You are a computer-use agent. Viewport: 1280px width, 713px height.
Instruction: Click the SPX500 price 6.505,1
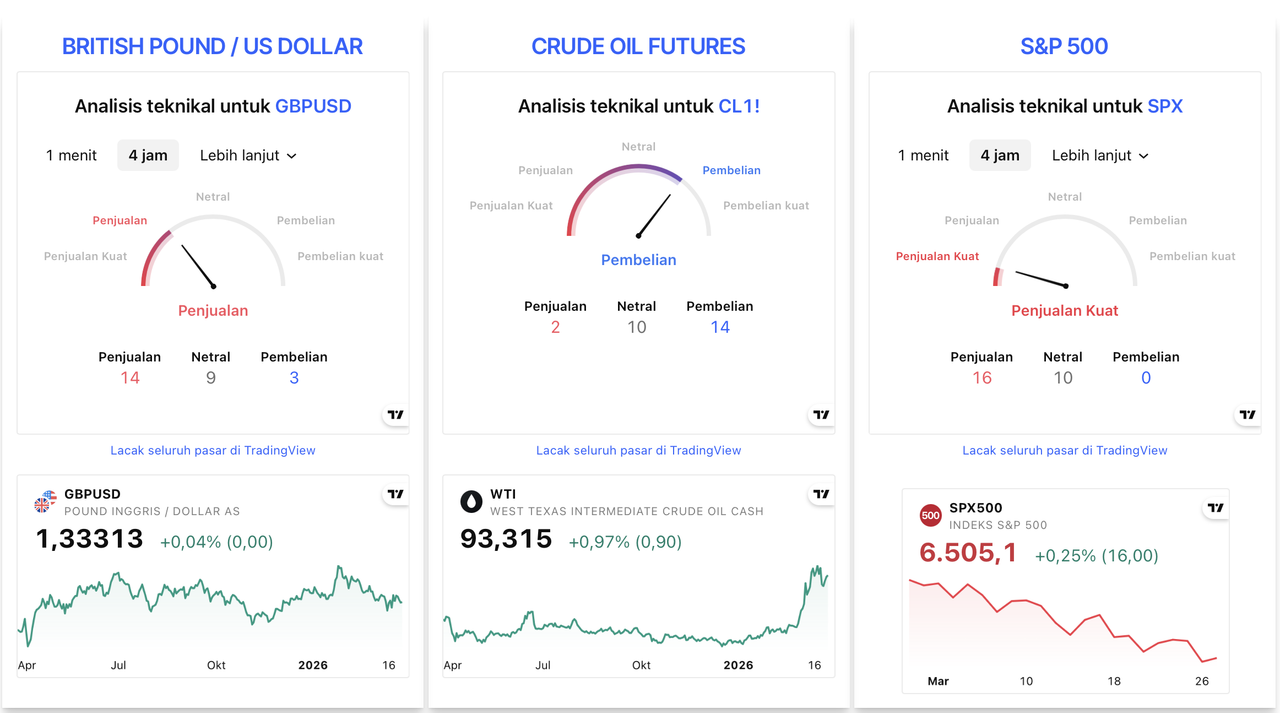(968, 553)
